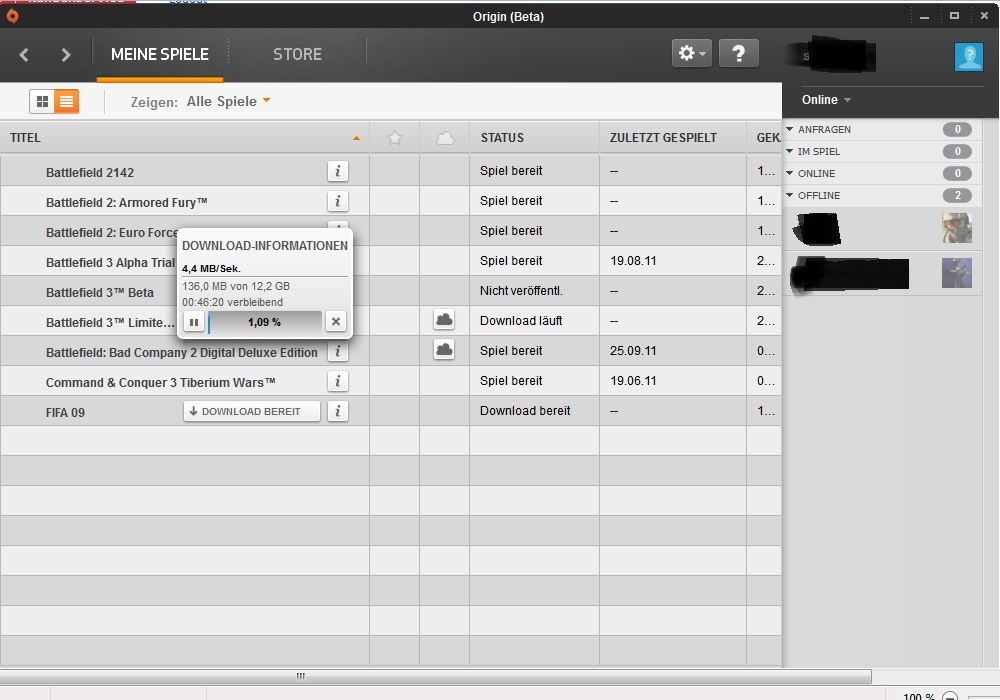Viewport: 1000px width, 700px height.
Task: Click cloud icon in Bad Company 2 row
Action: [x=445, y=350]
